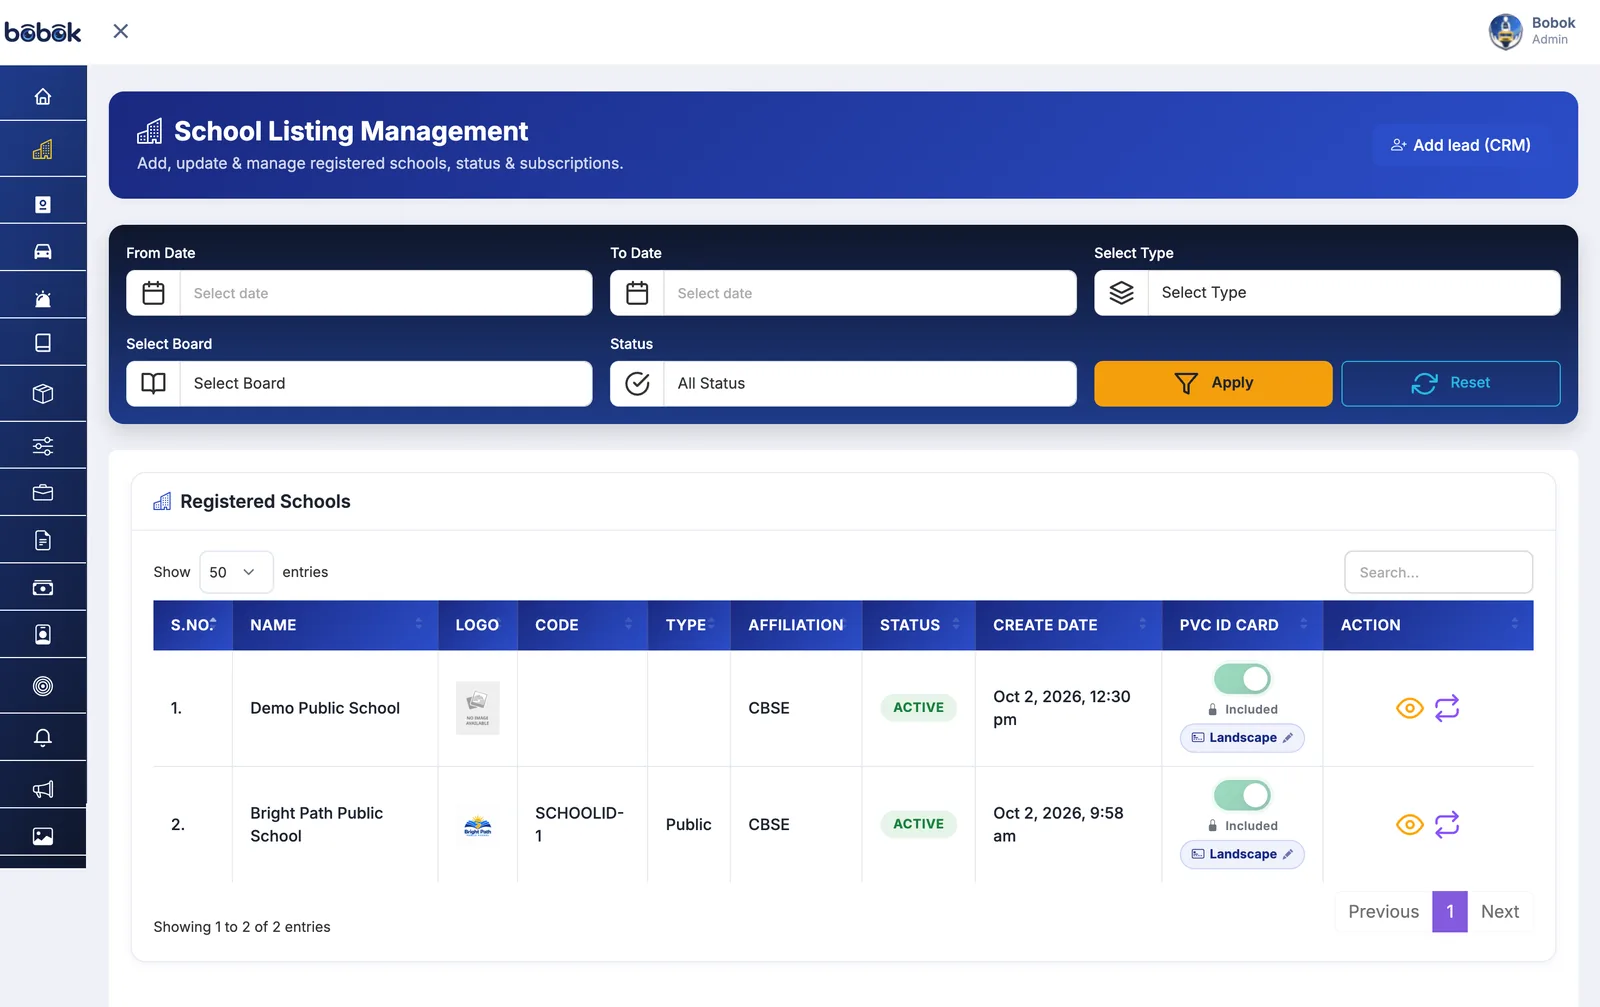Viewport: 1600px width, 1007px height.
Task: View Bright Path Public School eye icon
Action: [1409, 825]
